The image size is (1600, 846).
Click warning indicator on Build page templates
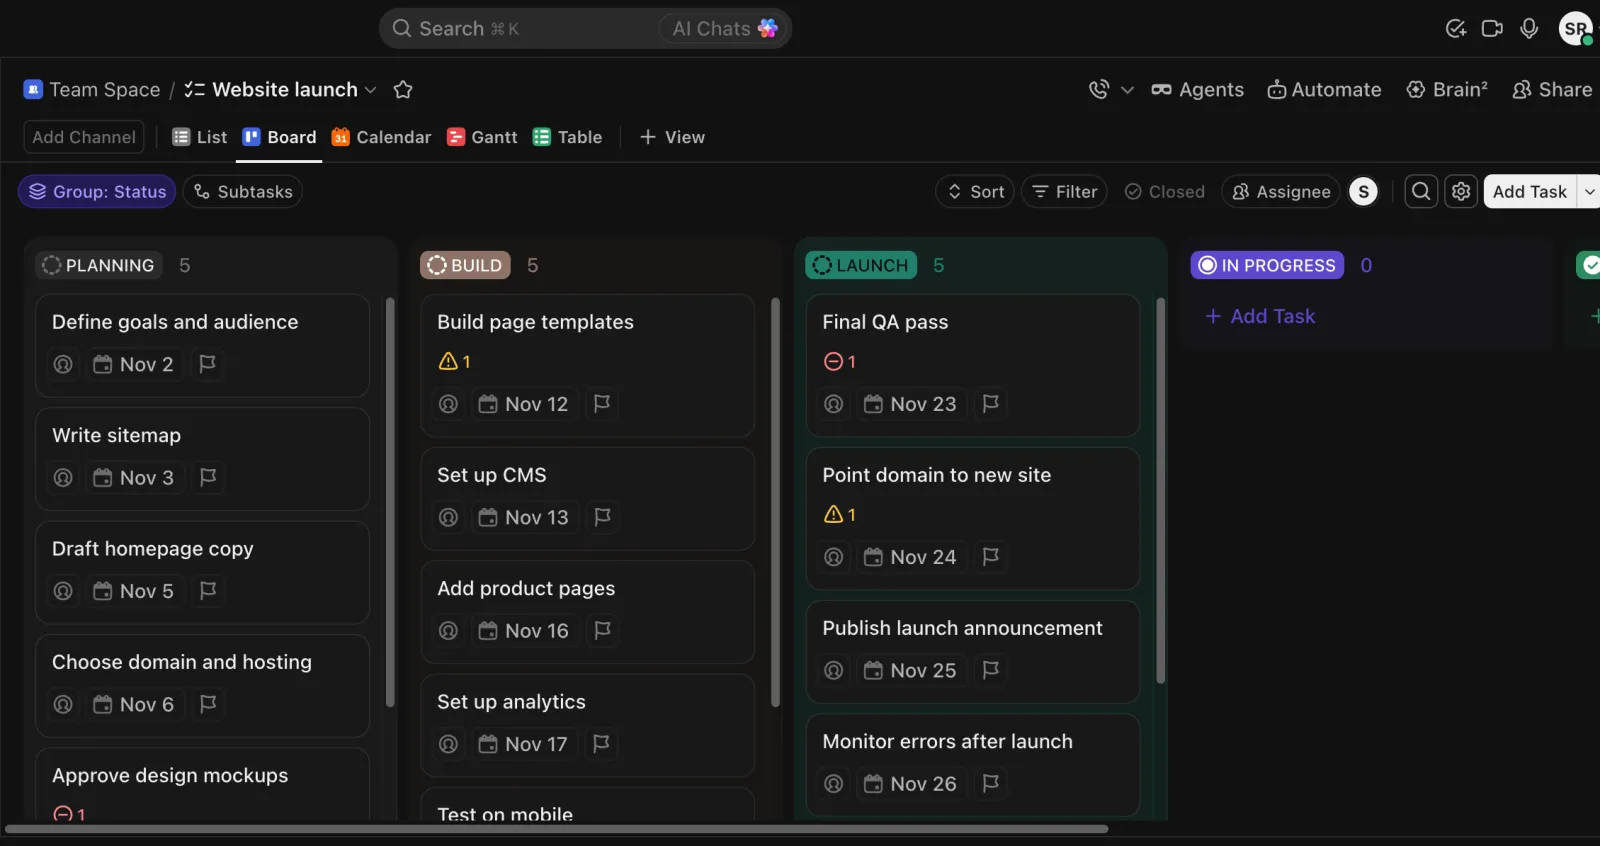point(455,362)
